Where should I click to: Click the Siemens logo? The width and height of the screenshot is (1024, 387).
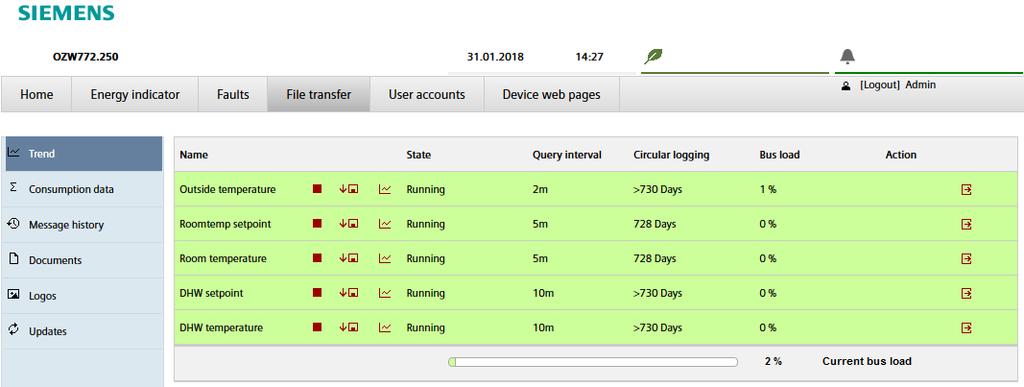click(x=66, y=12)
